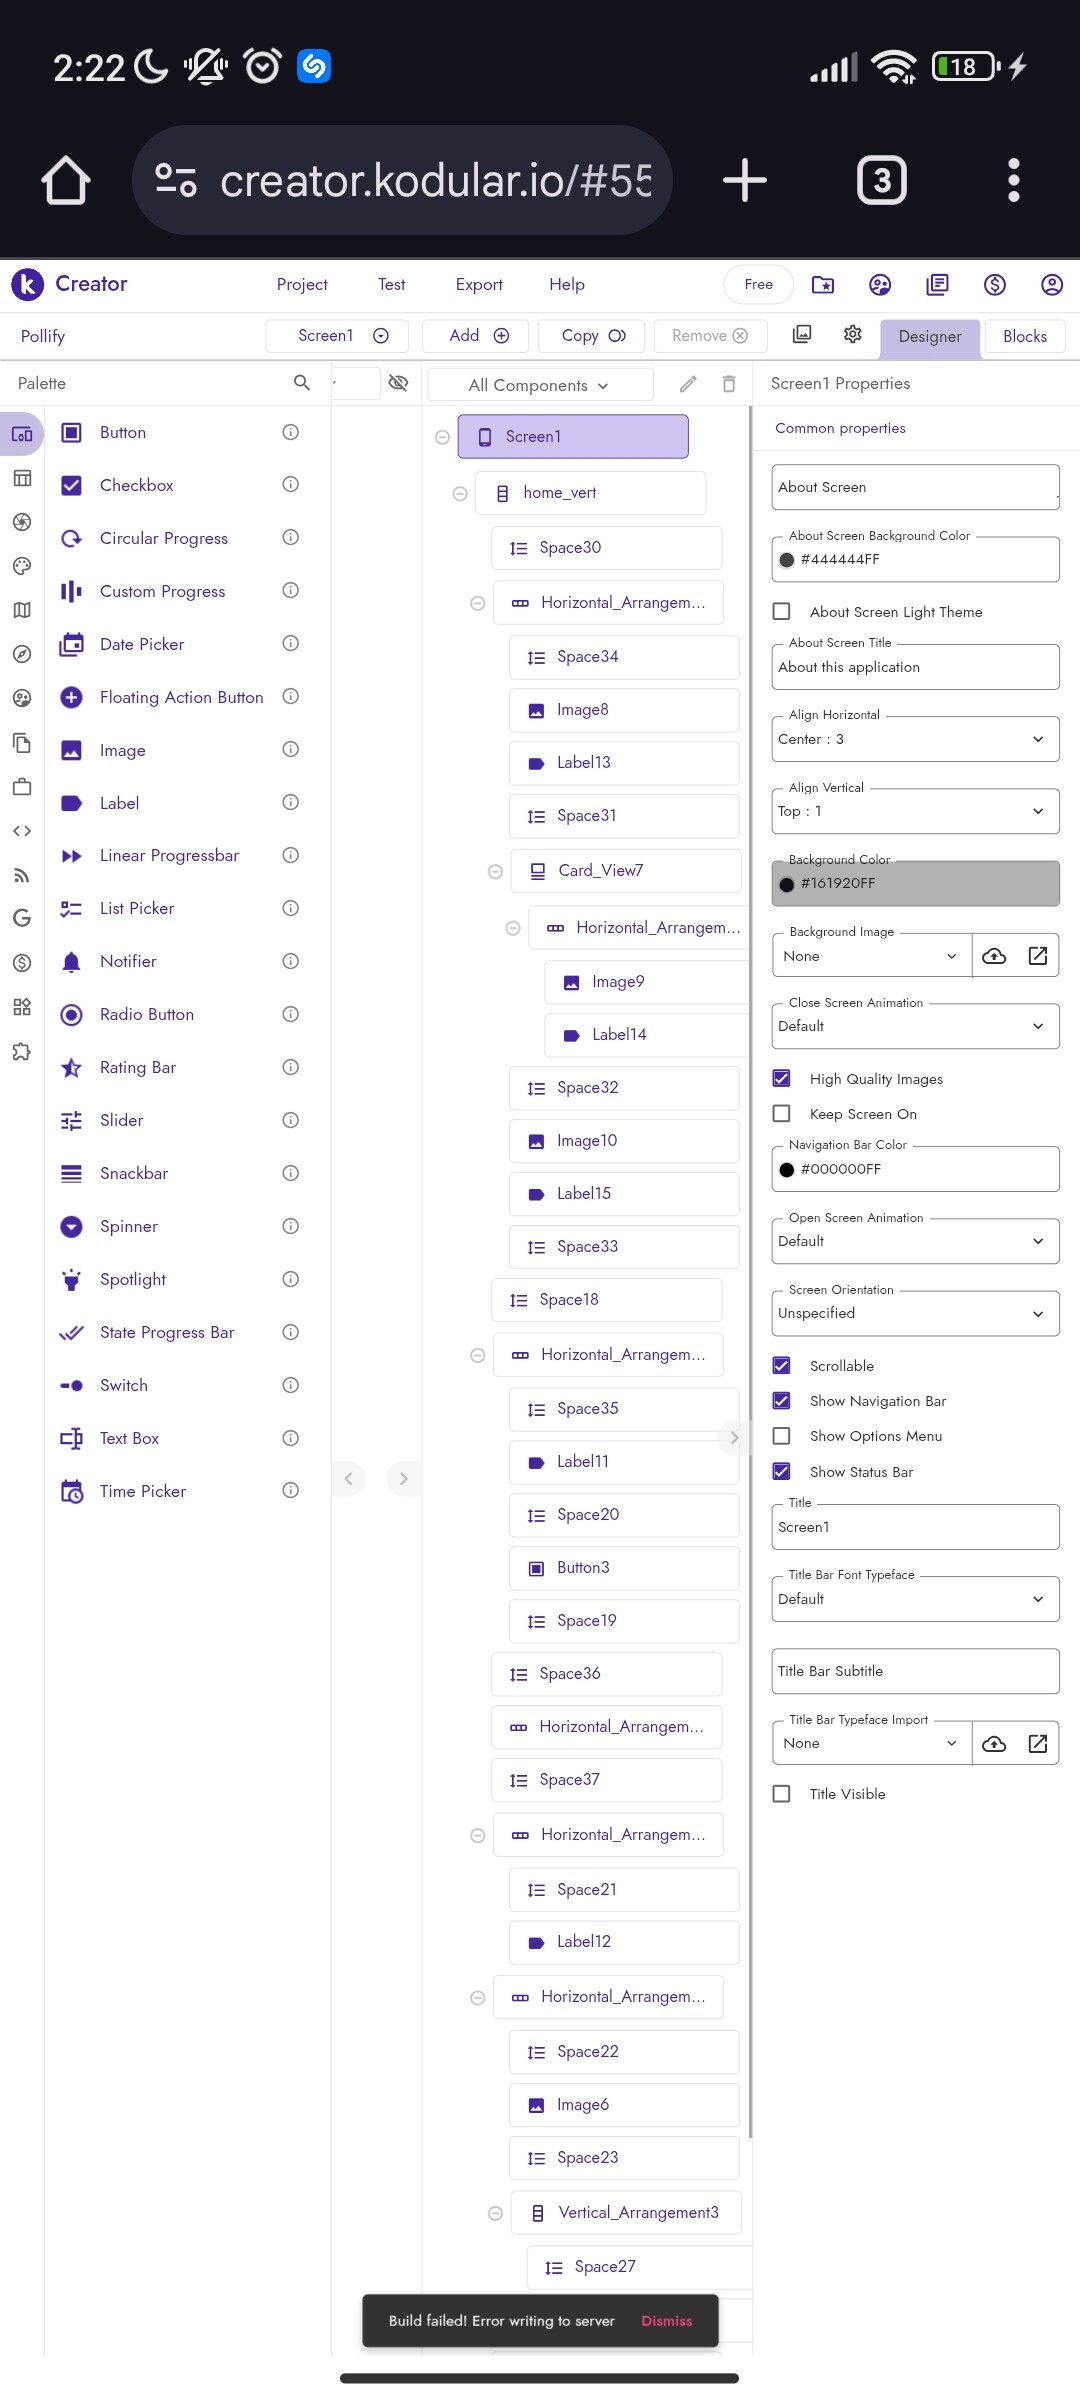Switch to the Designer tab
The width and height of the screenshot is (1080, 2400).
(930, 336)
